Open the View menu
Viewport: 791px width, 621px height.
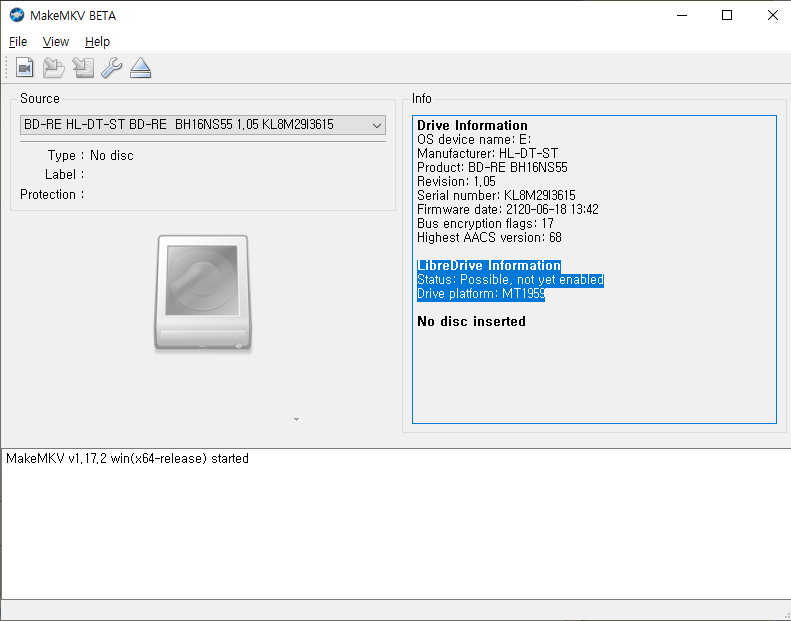pyautogui.click(x=55, y=42)
